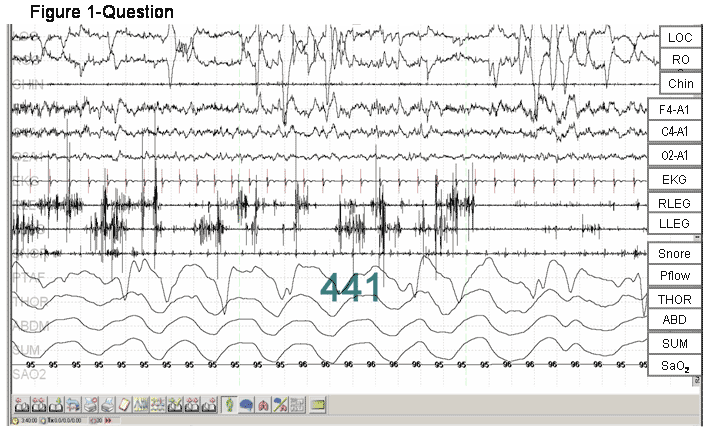
Task: Click the first icon in the bottom toolbar
Action: pos(21,405)
